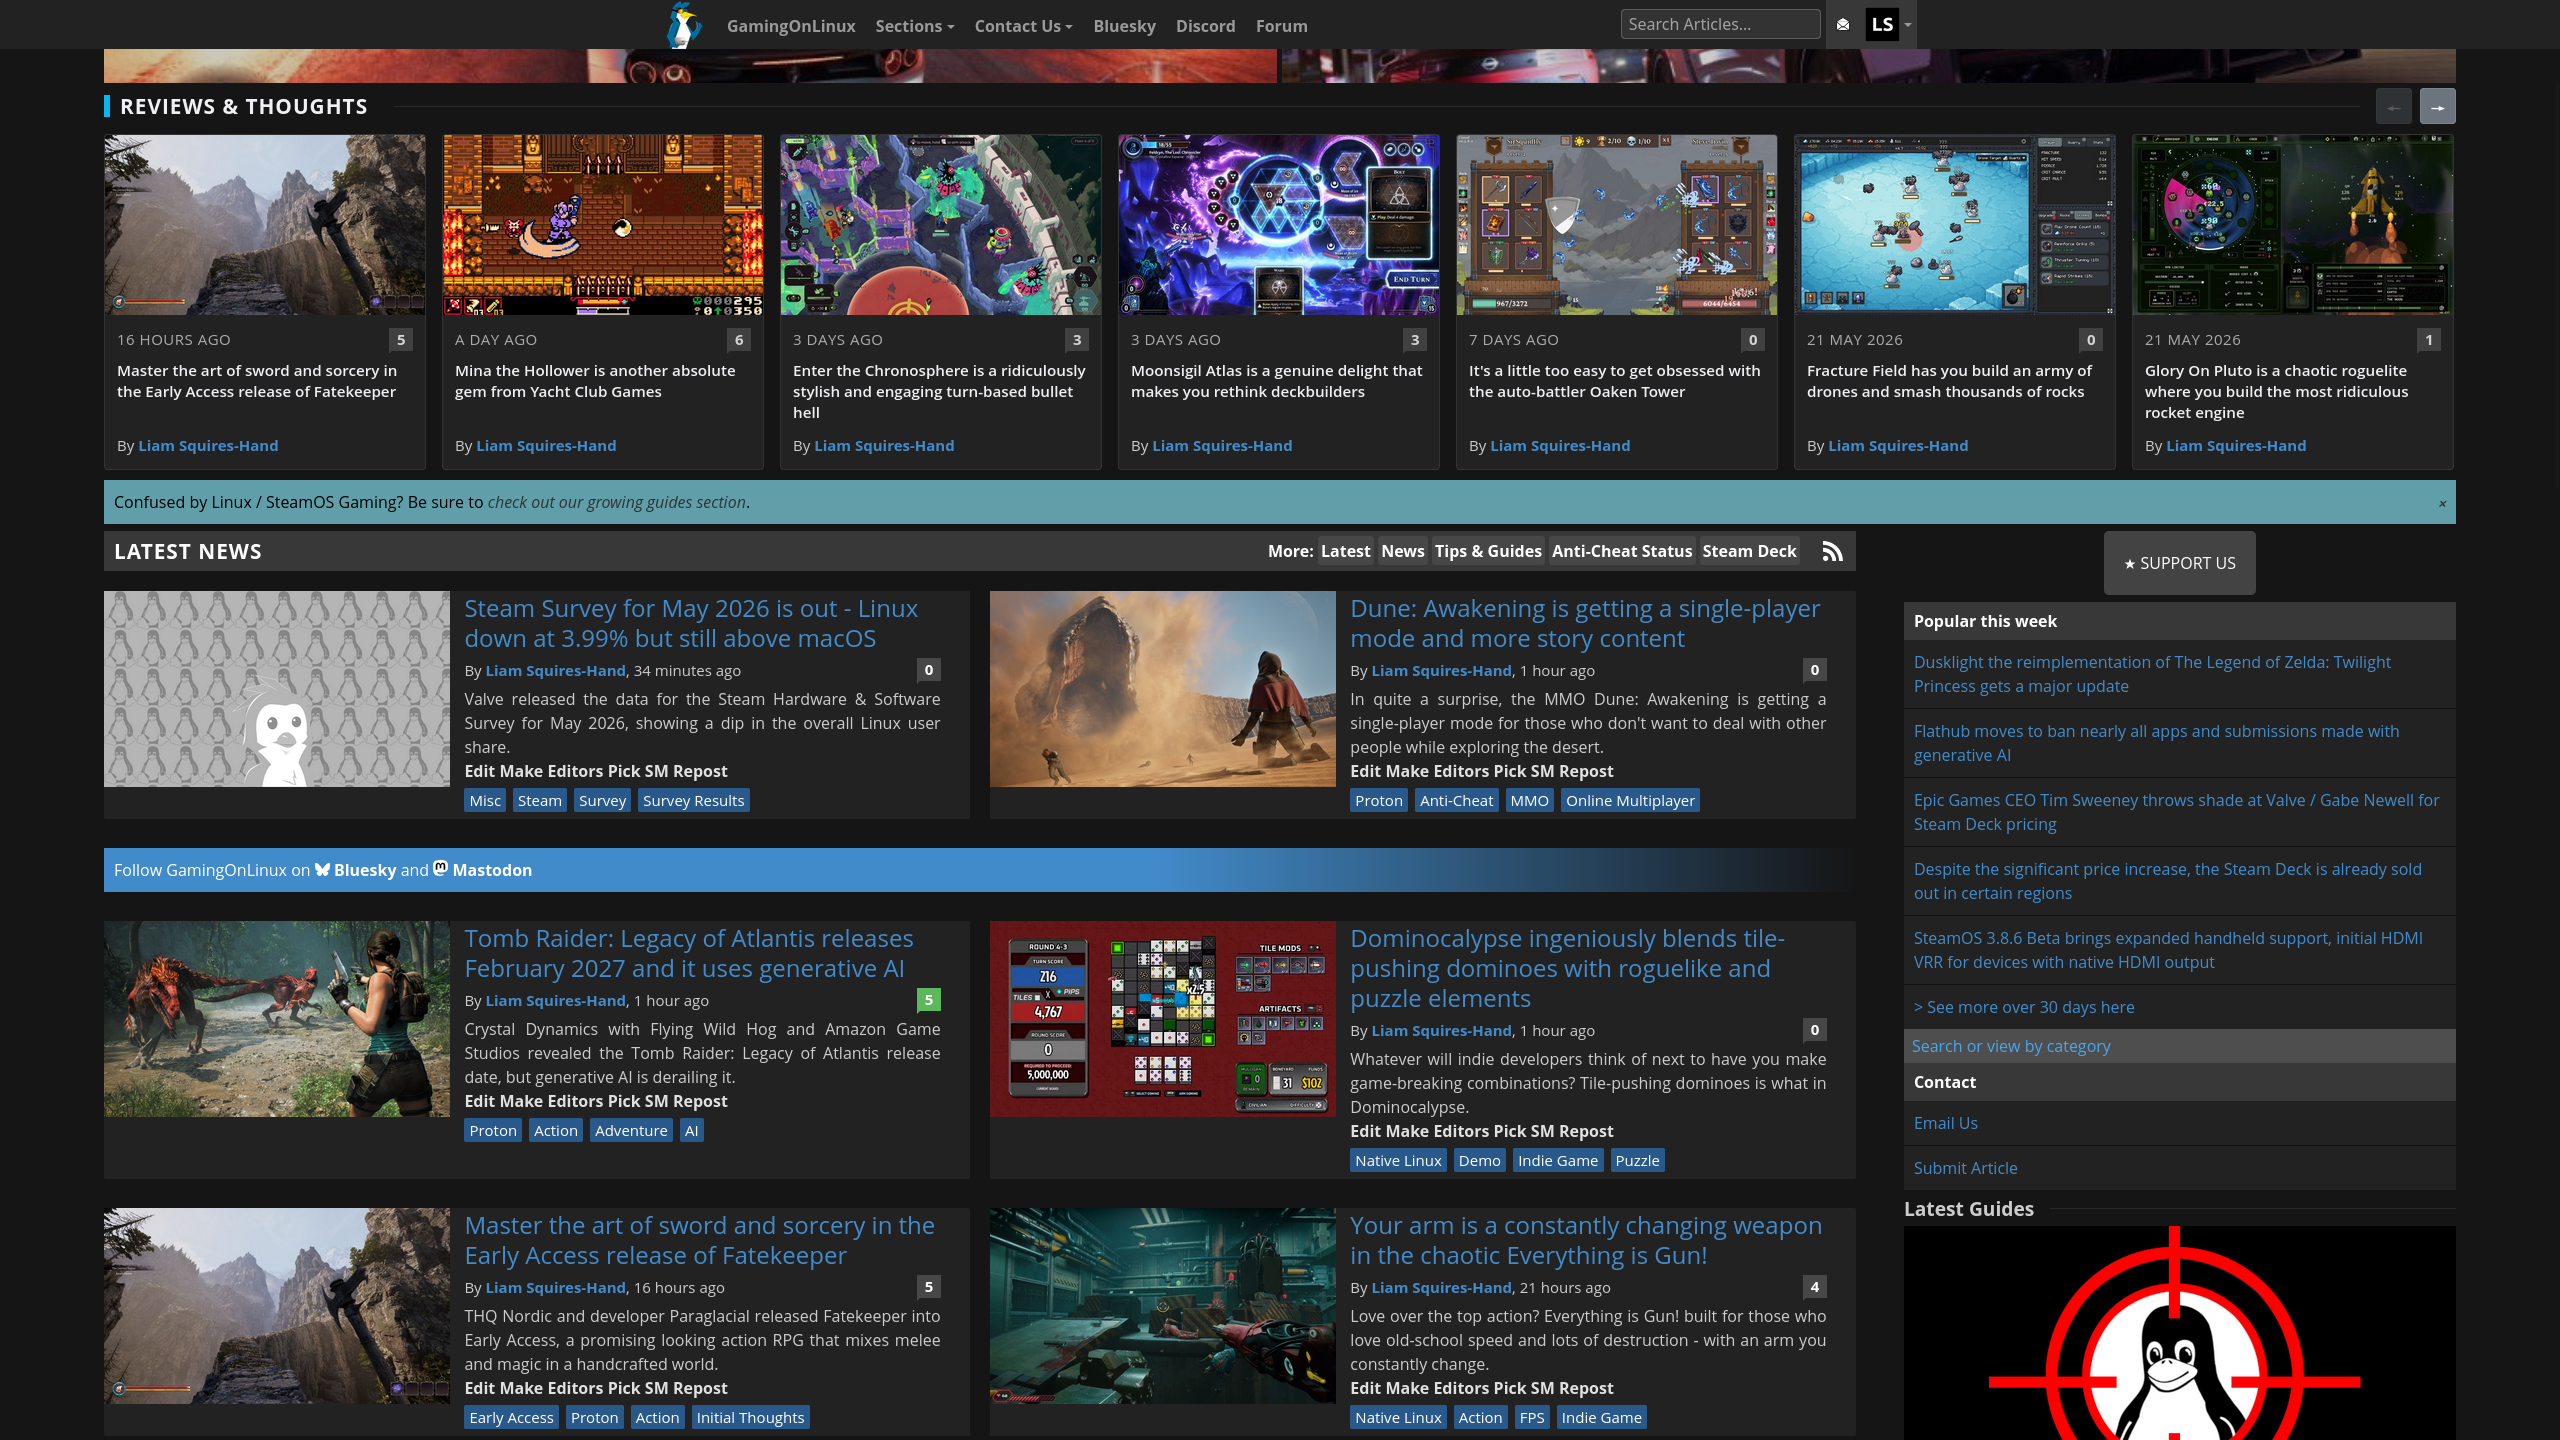Open the RSS feed icon
2560x1440 pixels.
[1832, 551]
